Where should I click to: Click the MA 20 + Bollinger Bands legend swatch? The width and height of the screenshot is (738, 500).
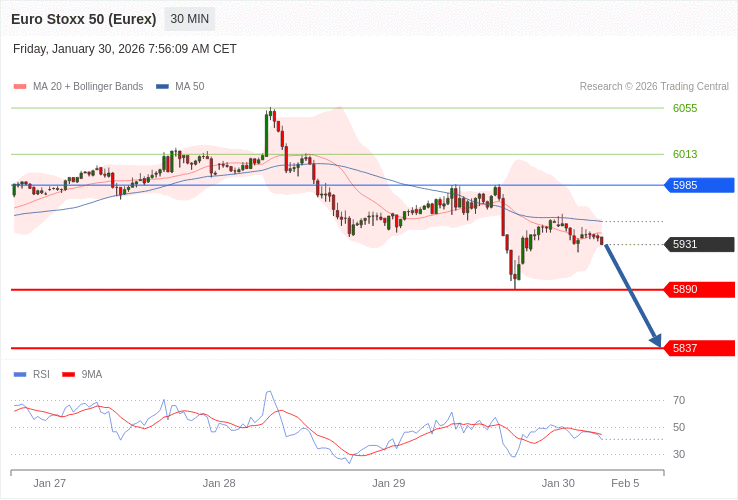20,87
